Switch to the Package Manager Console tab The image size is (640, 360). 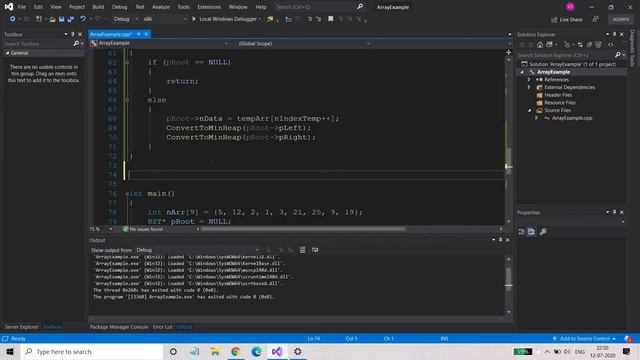[119, 327]
